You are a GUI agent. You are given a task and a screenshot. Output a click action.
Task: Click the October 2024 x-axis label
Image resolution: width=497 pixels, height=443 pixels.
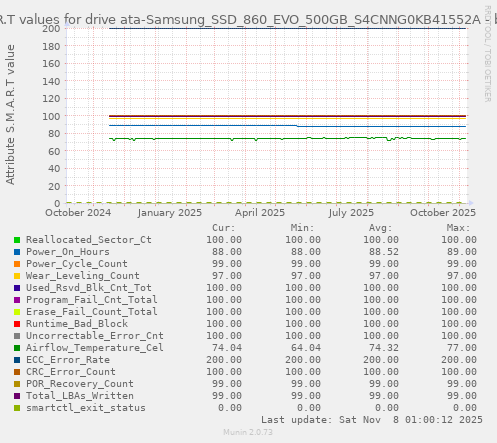(78, 213)
